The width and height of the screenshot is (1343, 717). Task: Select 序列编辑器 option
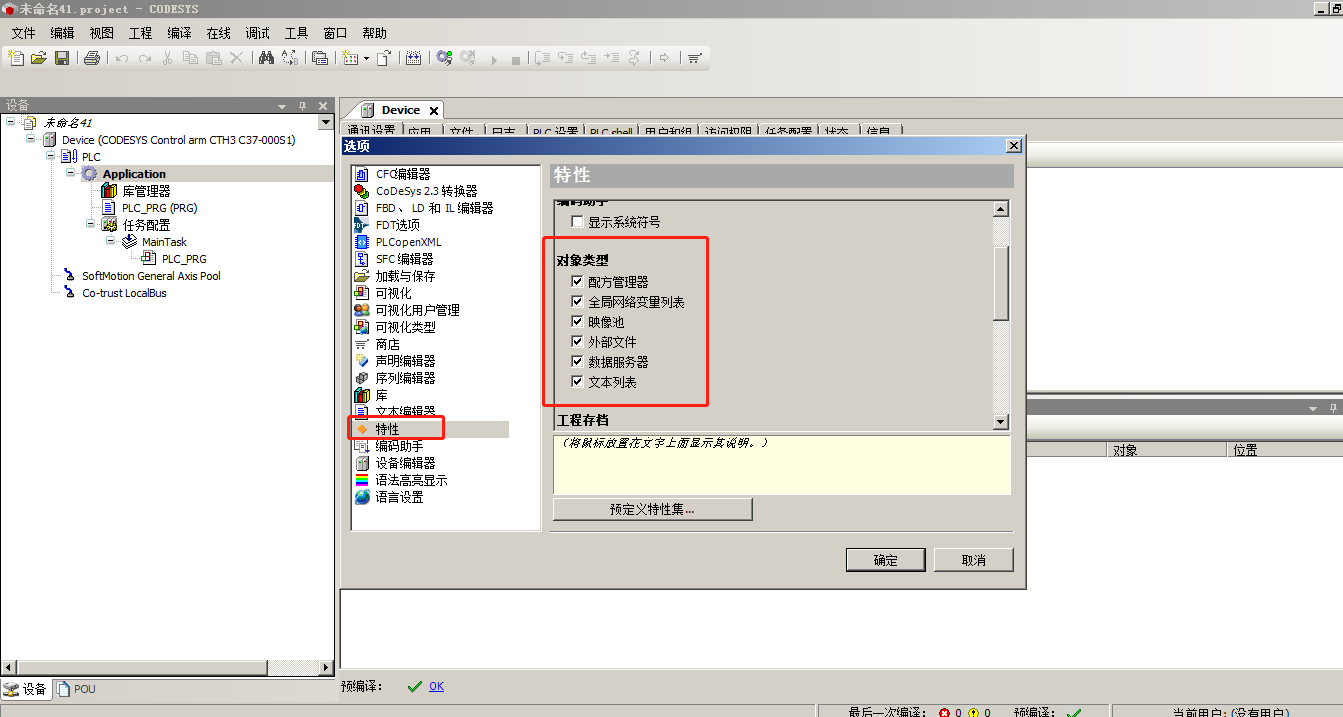405,378
